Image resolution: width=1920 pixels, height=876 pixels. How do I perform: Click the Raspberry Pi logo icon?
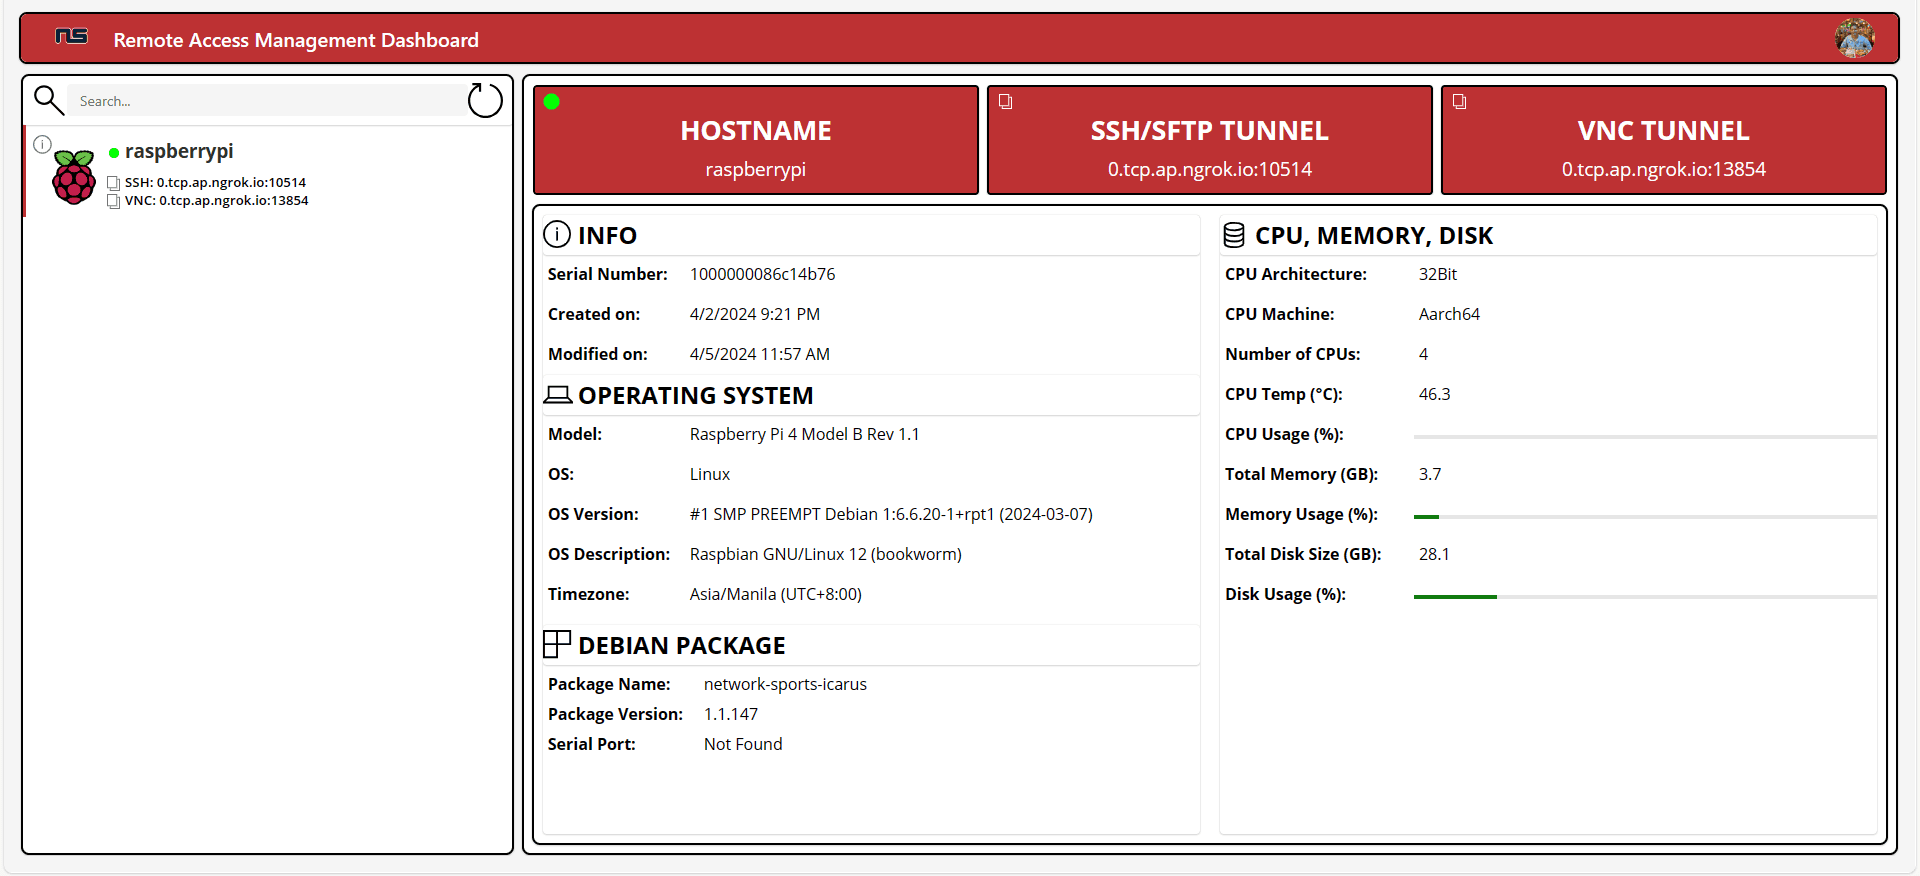pyautogui.click(x=74, y=177)
